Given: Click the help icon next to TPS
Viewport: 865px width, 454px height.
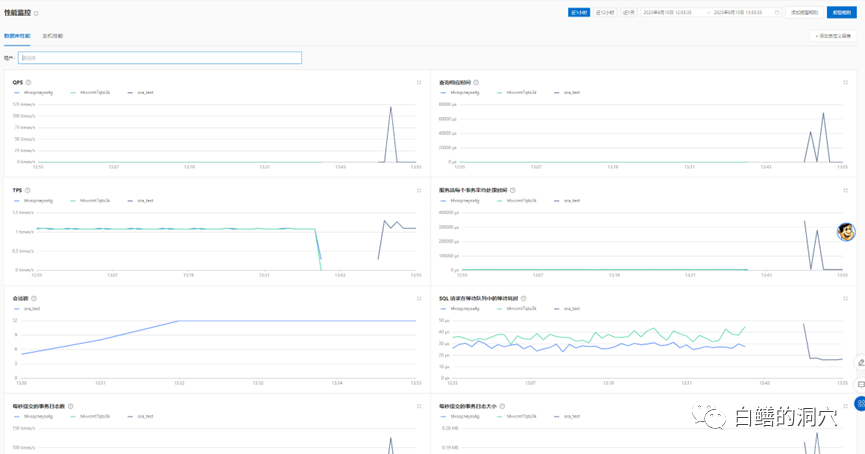Looking at the screenshot, I should coord(28,190).
